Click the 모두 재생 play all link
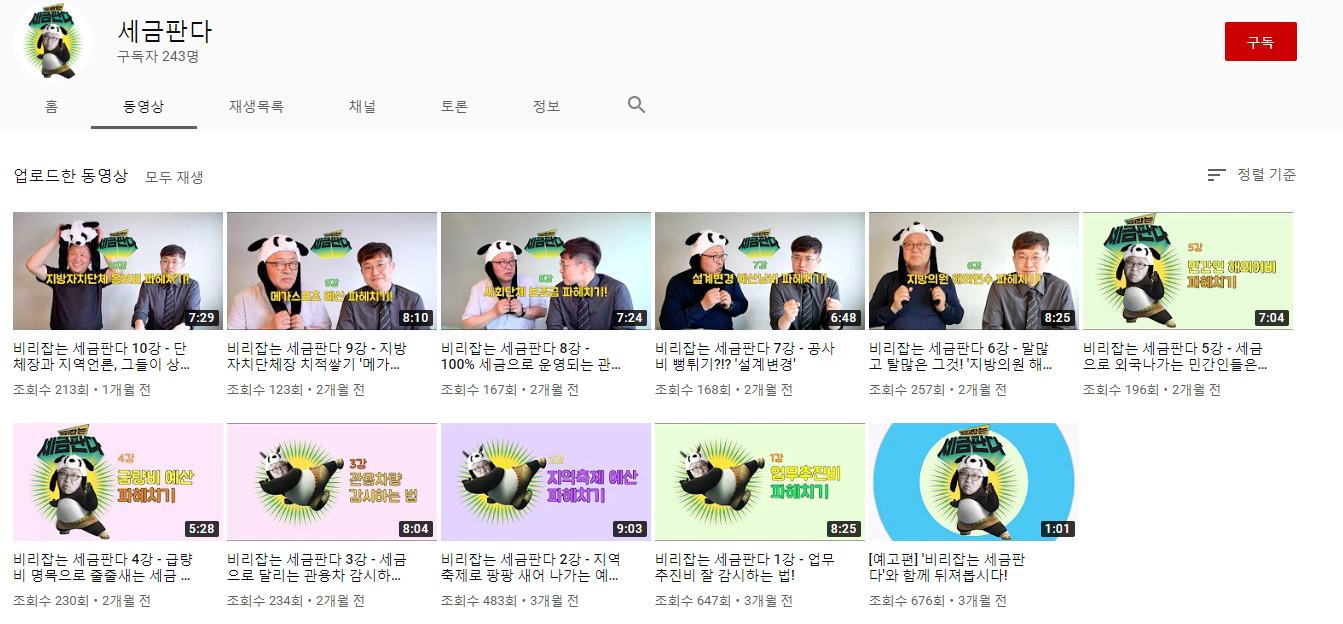 [174, 177]
